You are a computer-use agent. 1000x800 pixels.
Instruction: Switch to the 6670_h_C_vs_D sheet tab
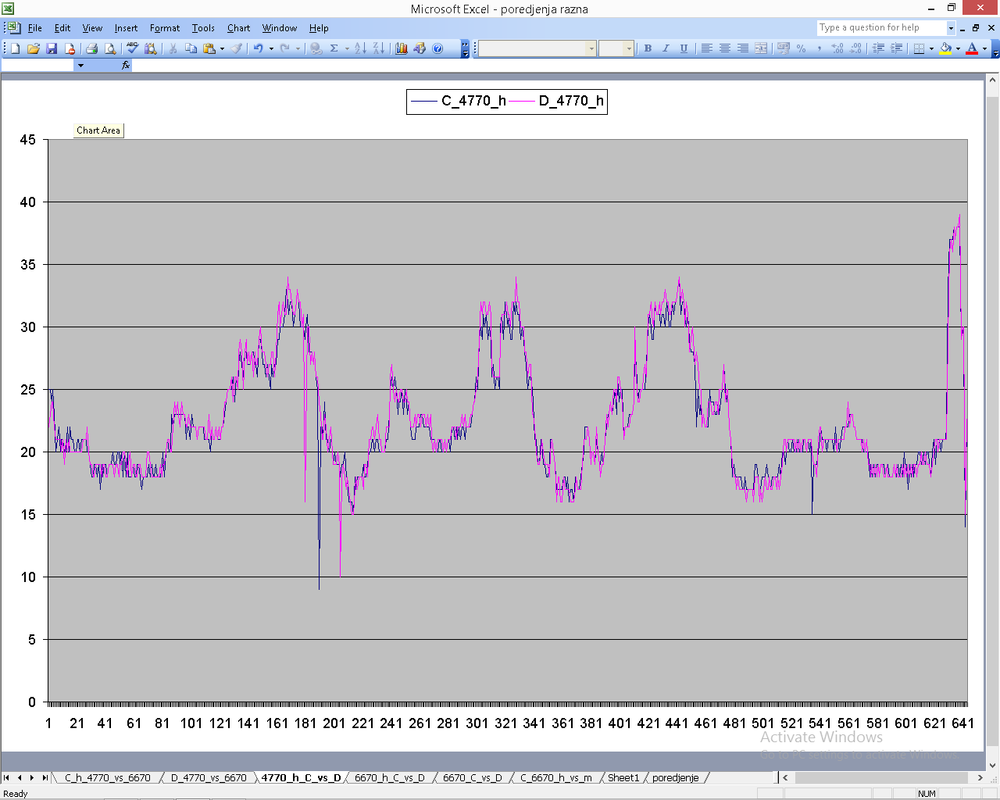(x=390, y=777)
